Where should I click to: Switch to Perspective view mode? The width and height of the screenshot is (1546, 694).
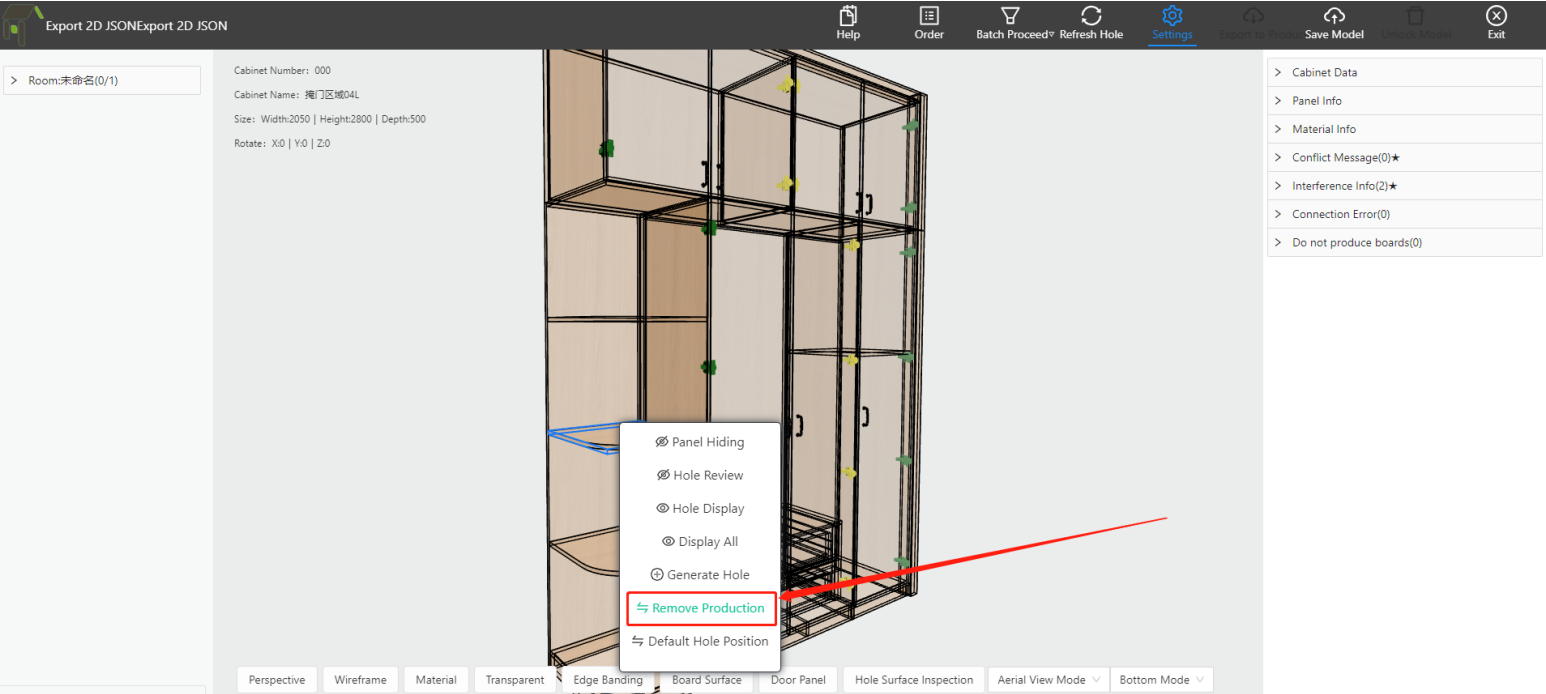277,680
